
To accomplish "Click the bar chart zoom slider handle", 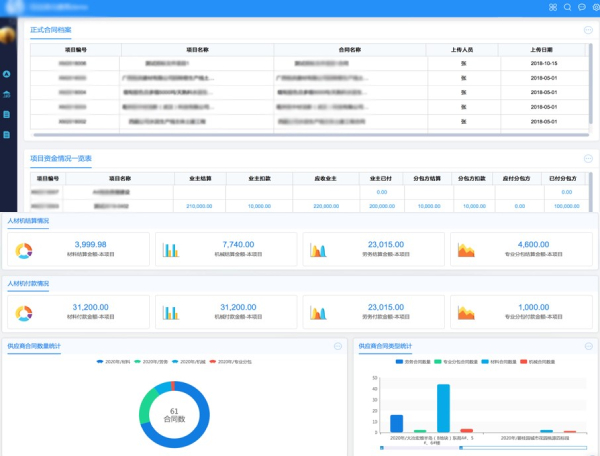I will 383,448.
